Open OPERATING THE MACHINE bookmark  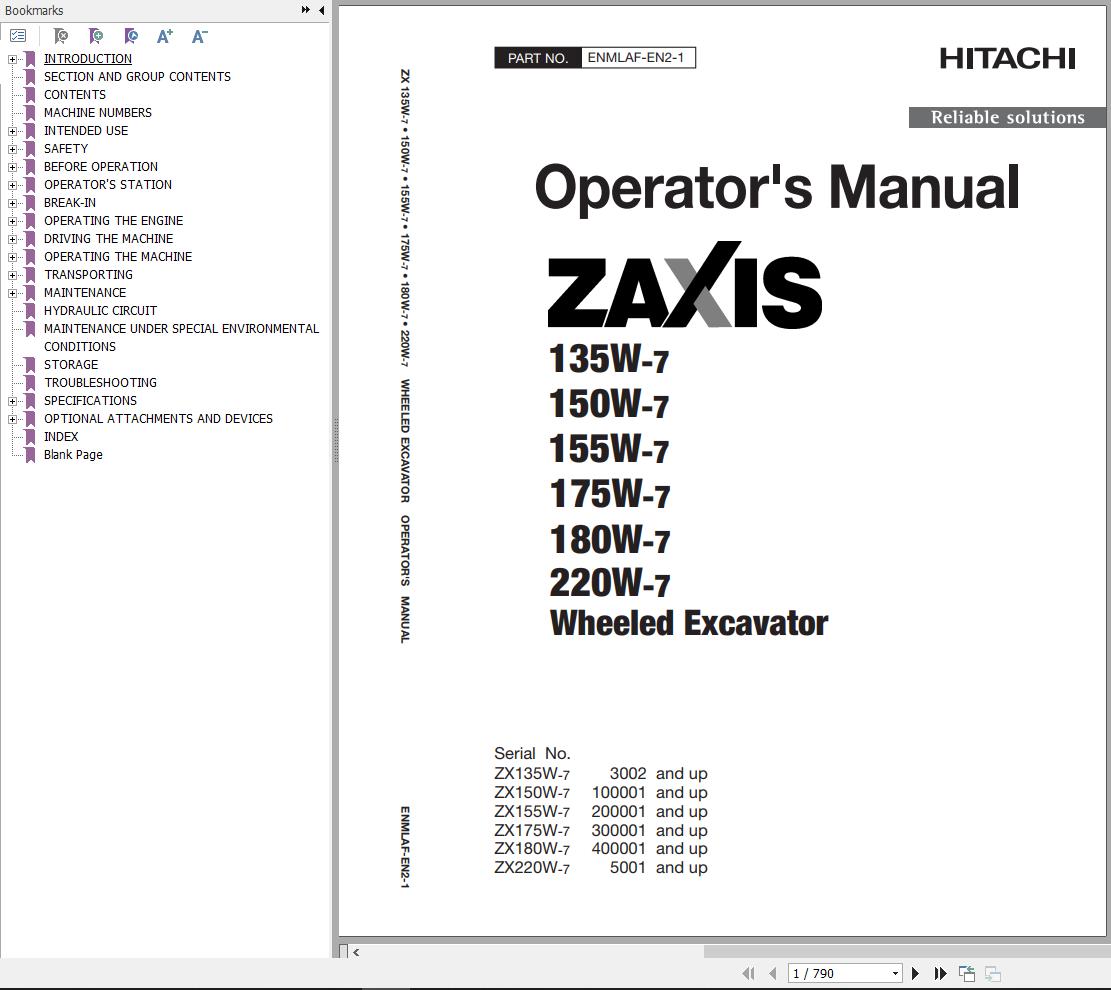click(118, 257)
